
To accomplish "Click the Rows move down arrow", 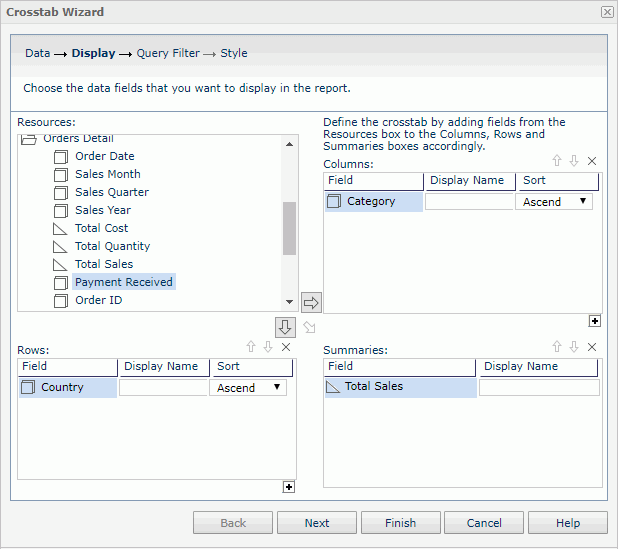I will pos(268,347).
